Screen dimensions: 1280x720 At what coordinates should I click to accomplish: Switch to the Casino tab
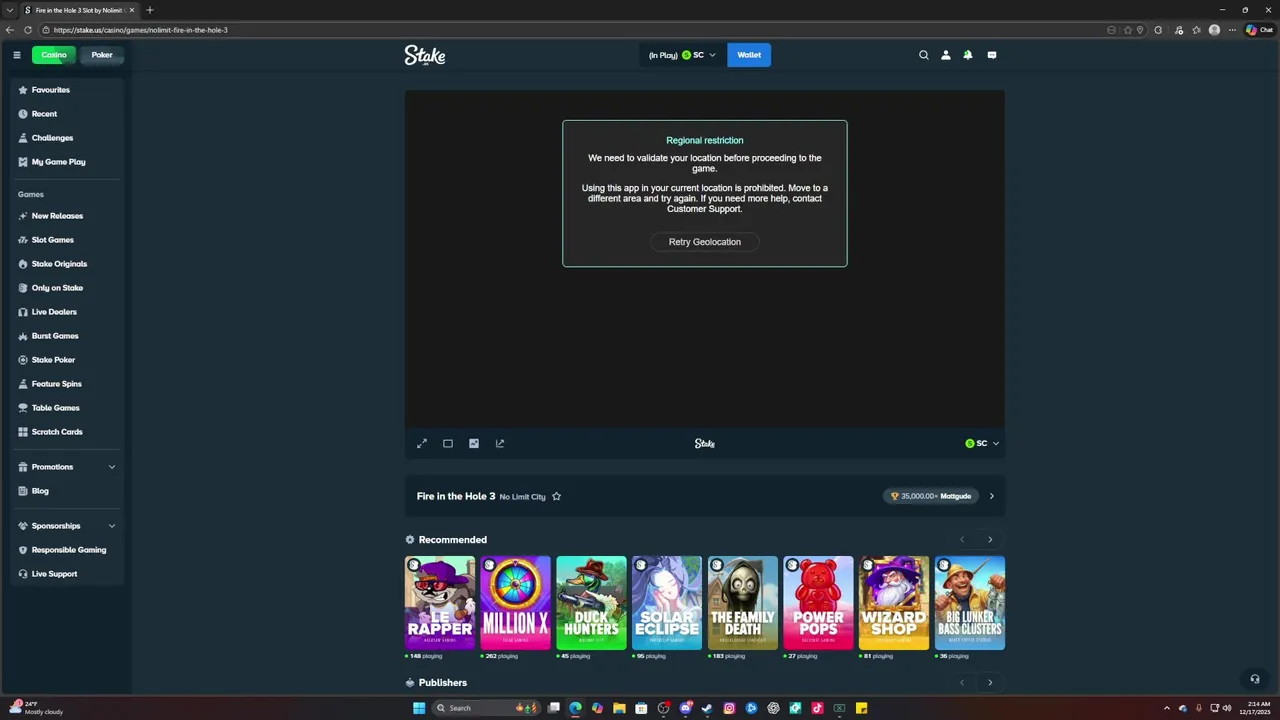54,55
